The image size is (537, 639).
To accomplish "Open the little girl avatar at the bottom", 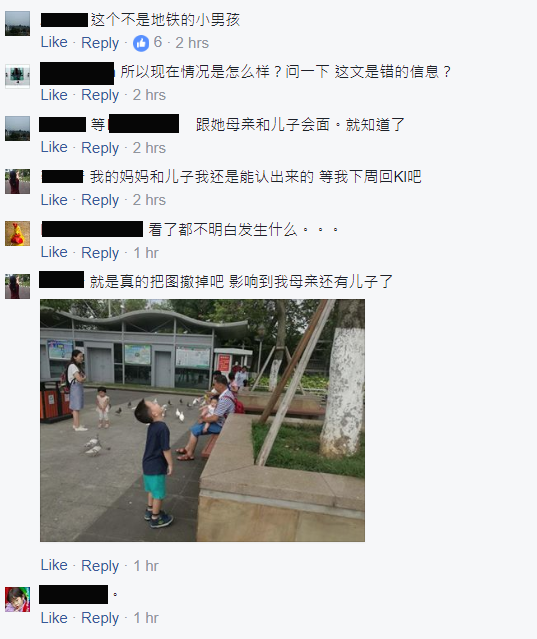I will [18, 599].
